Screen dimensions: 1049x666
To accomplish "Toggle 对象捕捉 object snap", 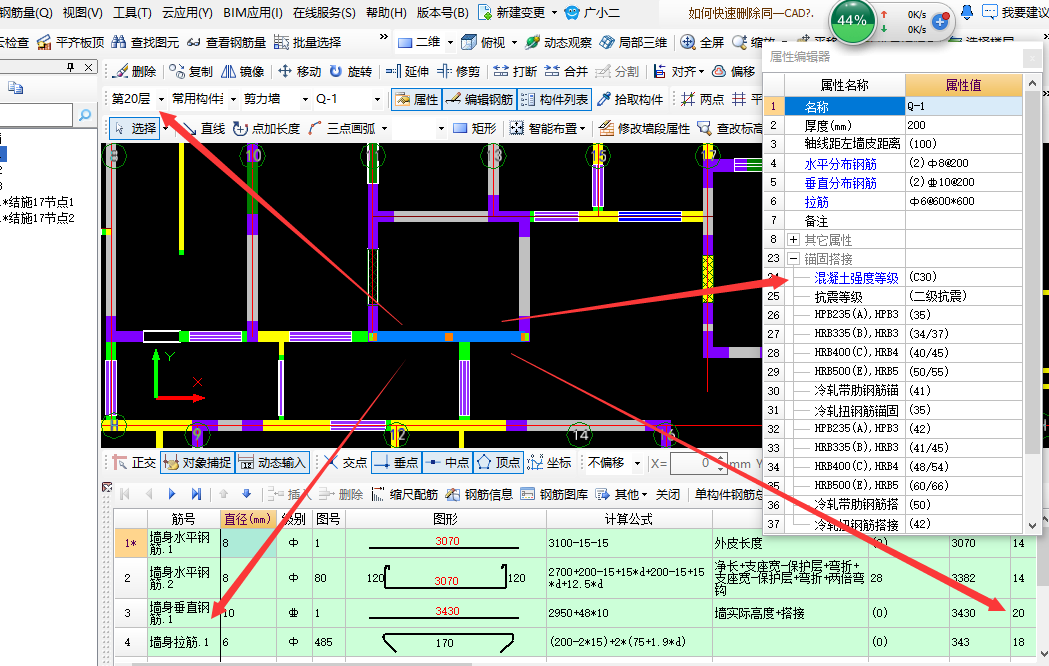I will (x=197, y=462).
